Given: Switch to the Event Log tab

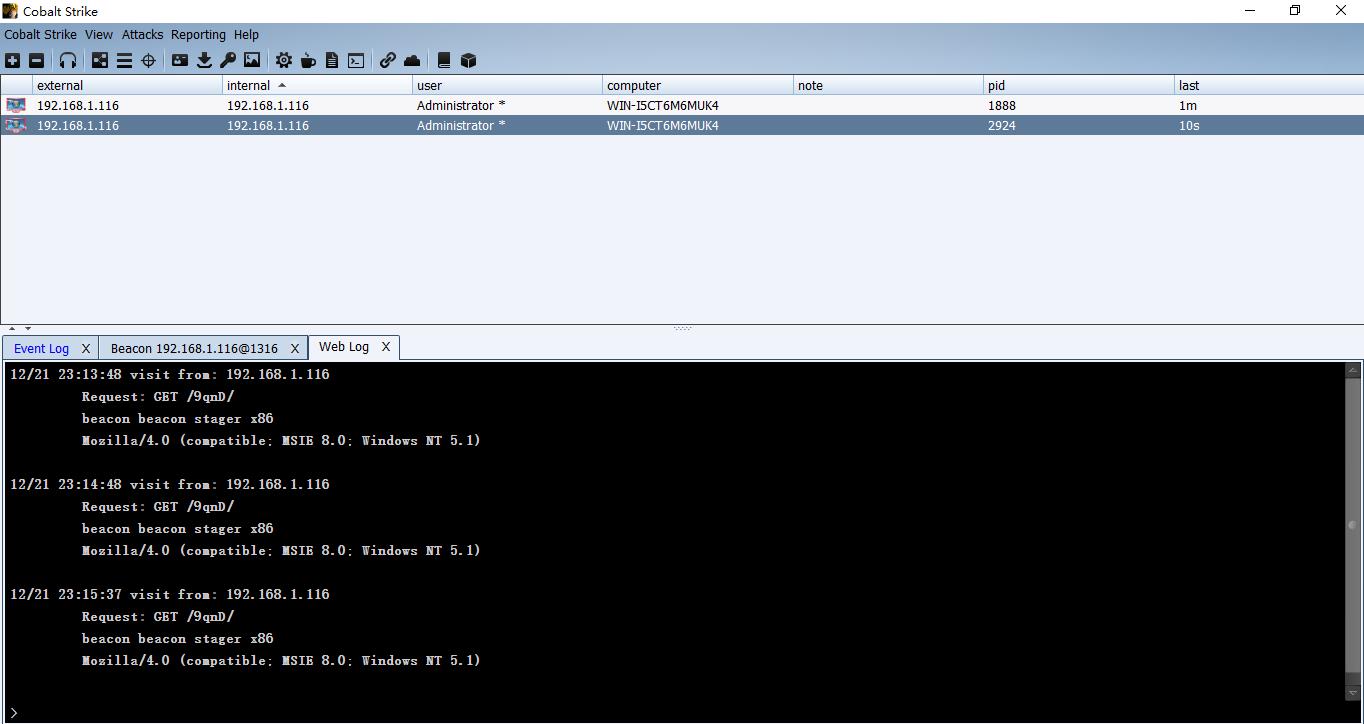Looking at the screenshot, I should pos(41,348).
